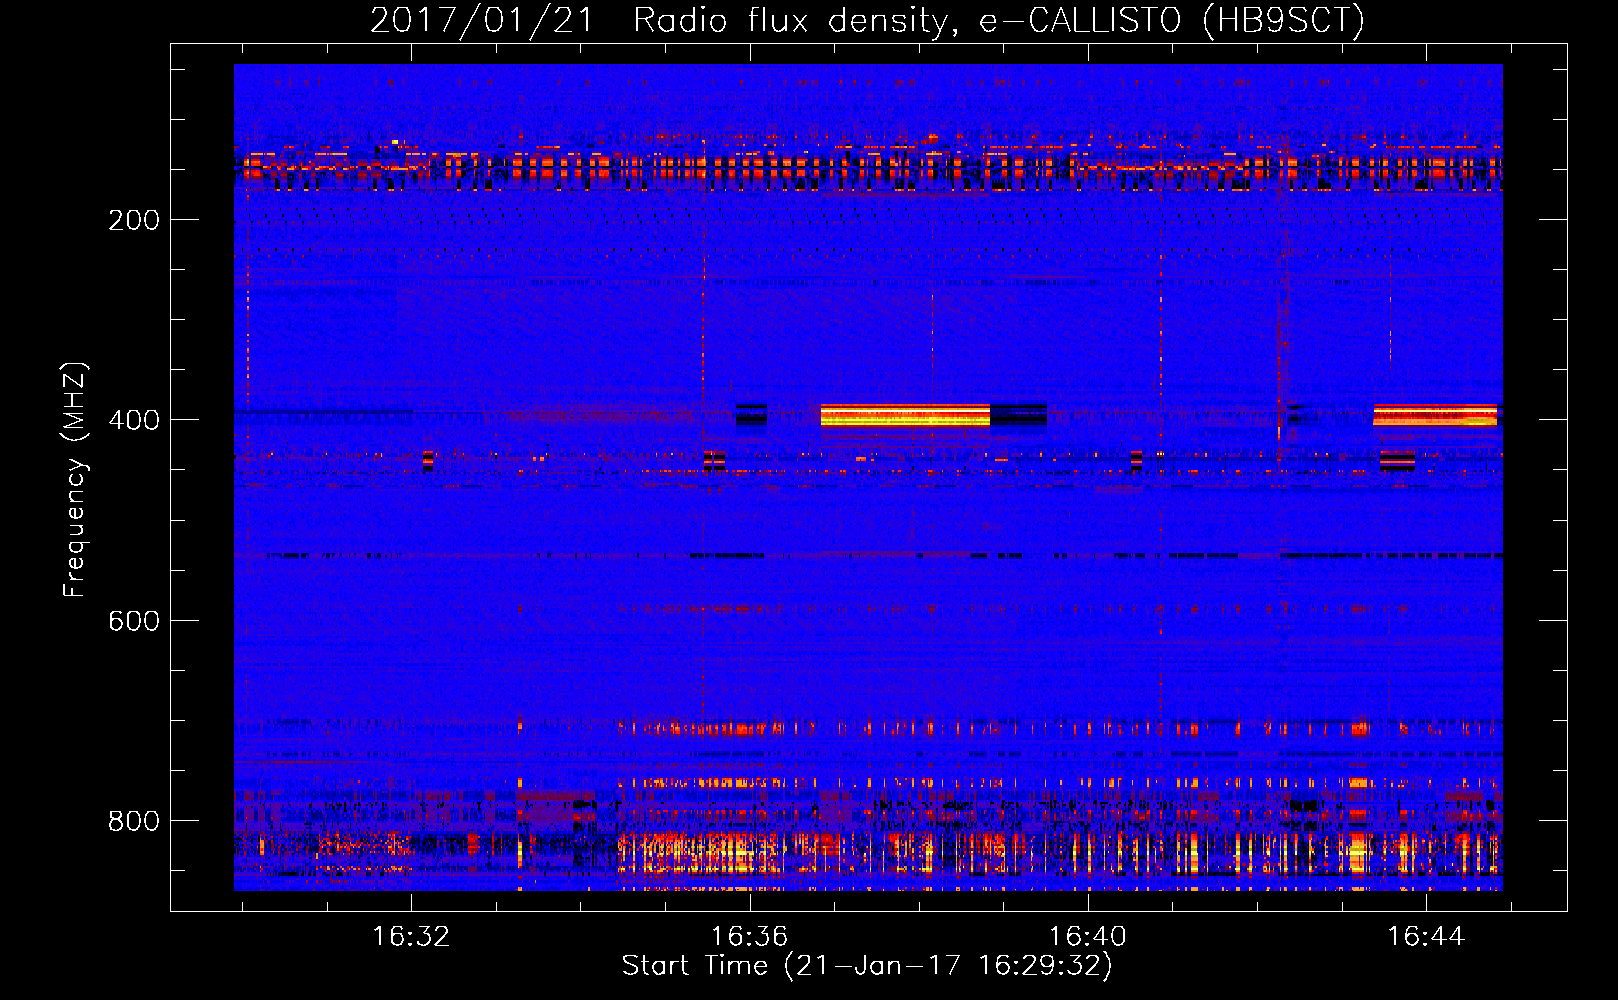Click the plot title '2017/01/21 Radio flux density'
The width and height of the screenshot is (1618, 1000).
pos(867,20)
